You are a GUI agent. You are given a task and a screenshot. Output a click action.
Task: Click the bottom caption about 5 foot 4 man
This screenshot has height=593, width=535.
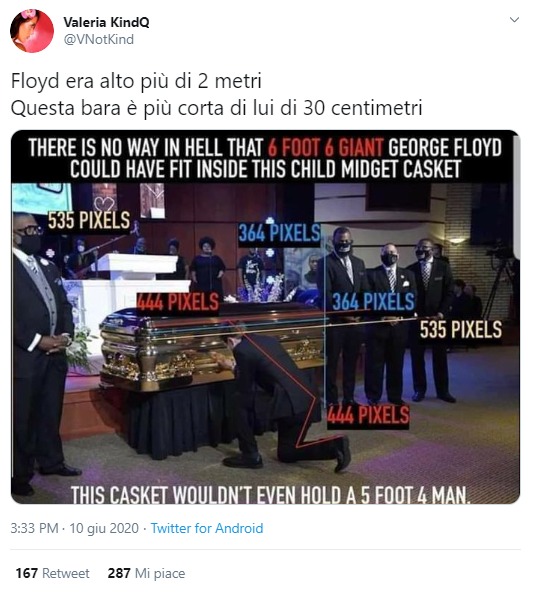(x=270, y=495)
